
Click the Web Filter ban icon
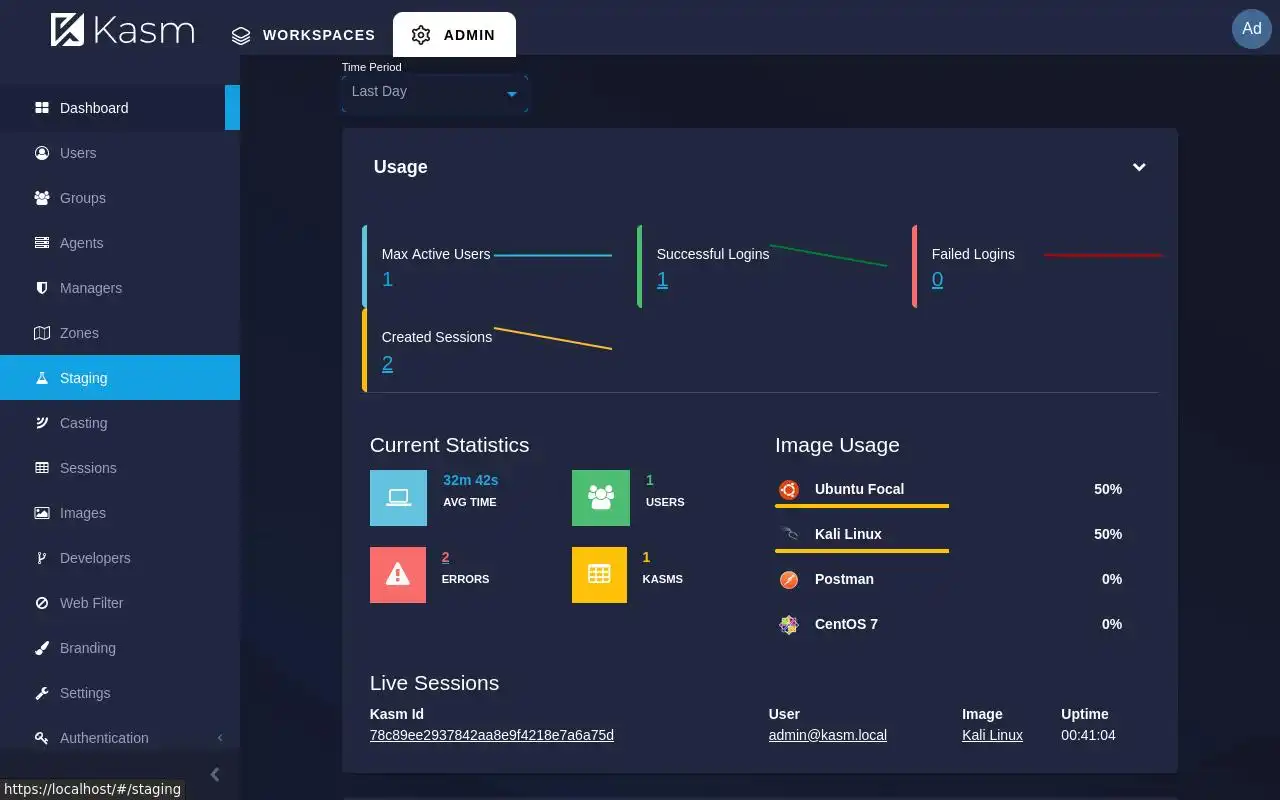click(42, 603)
